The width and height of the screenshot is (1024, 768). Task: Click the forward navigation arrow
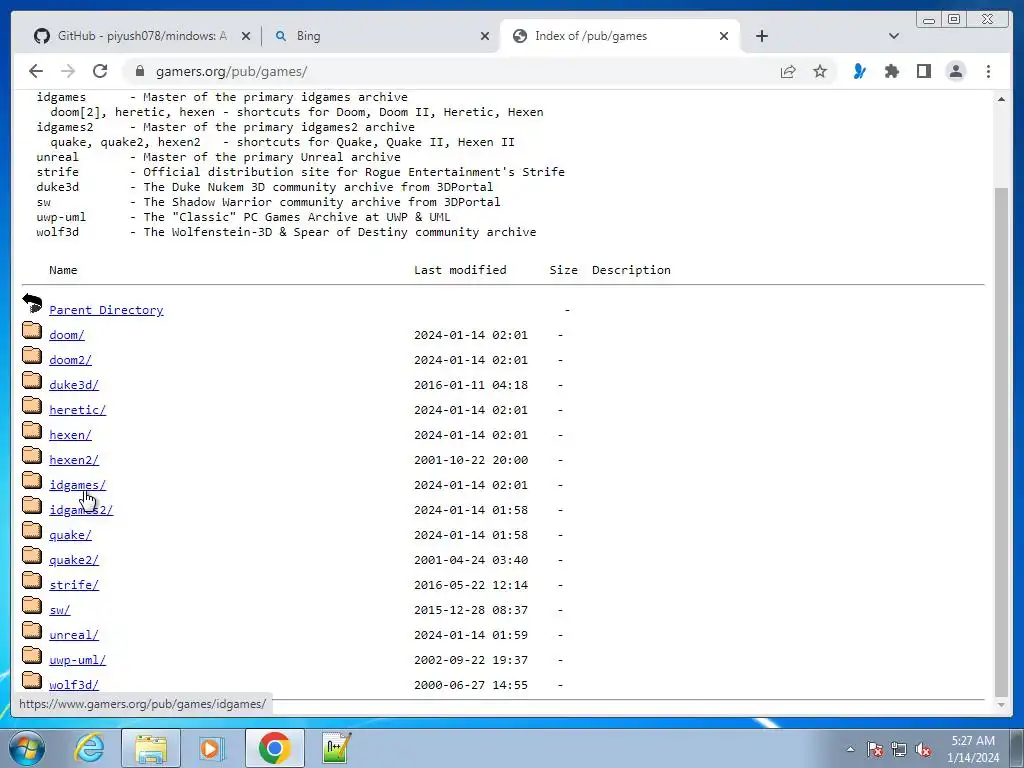(x=68, y=71)
